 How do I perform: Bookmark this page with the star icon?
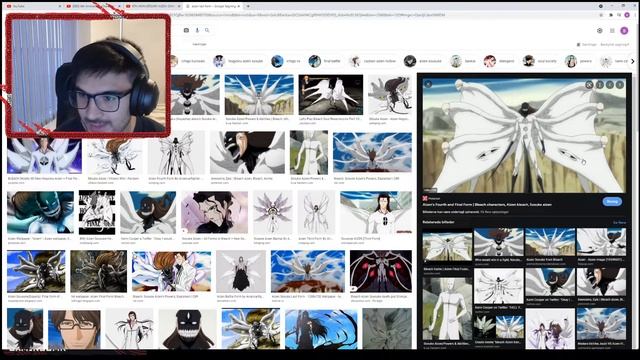601,15
